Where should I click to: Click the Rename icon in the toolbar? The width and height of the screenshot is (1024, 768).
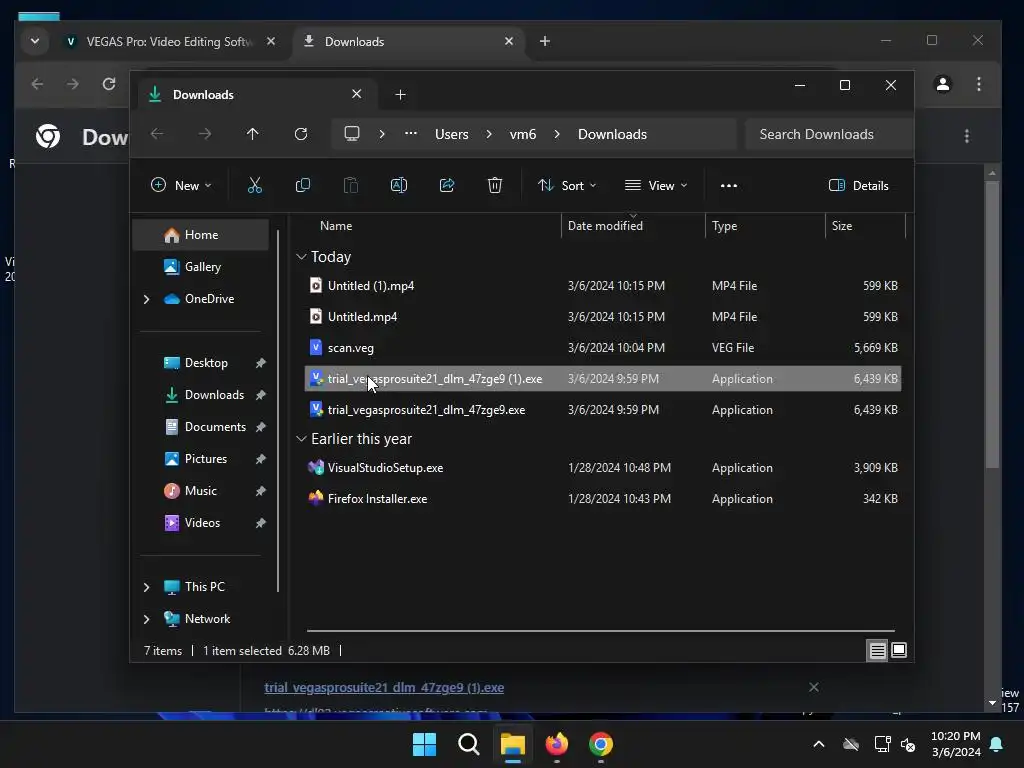(398, 185)
